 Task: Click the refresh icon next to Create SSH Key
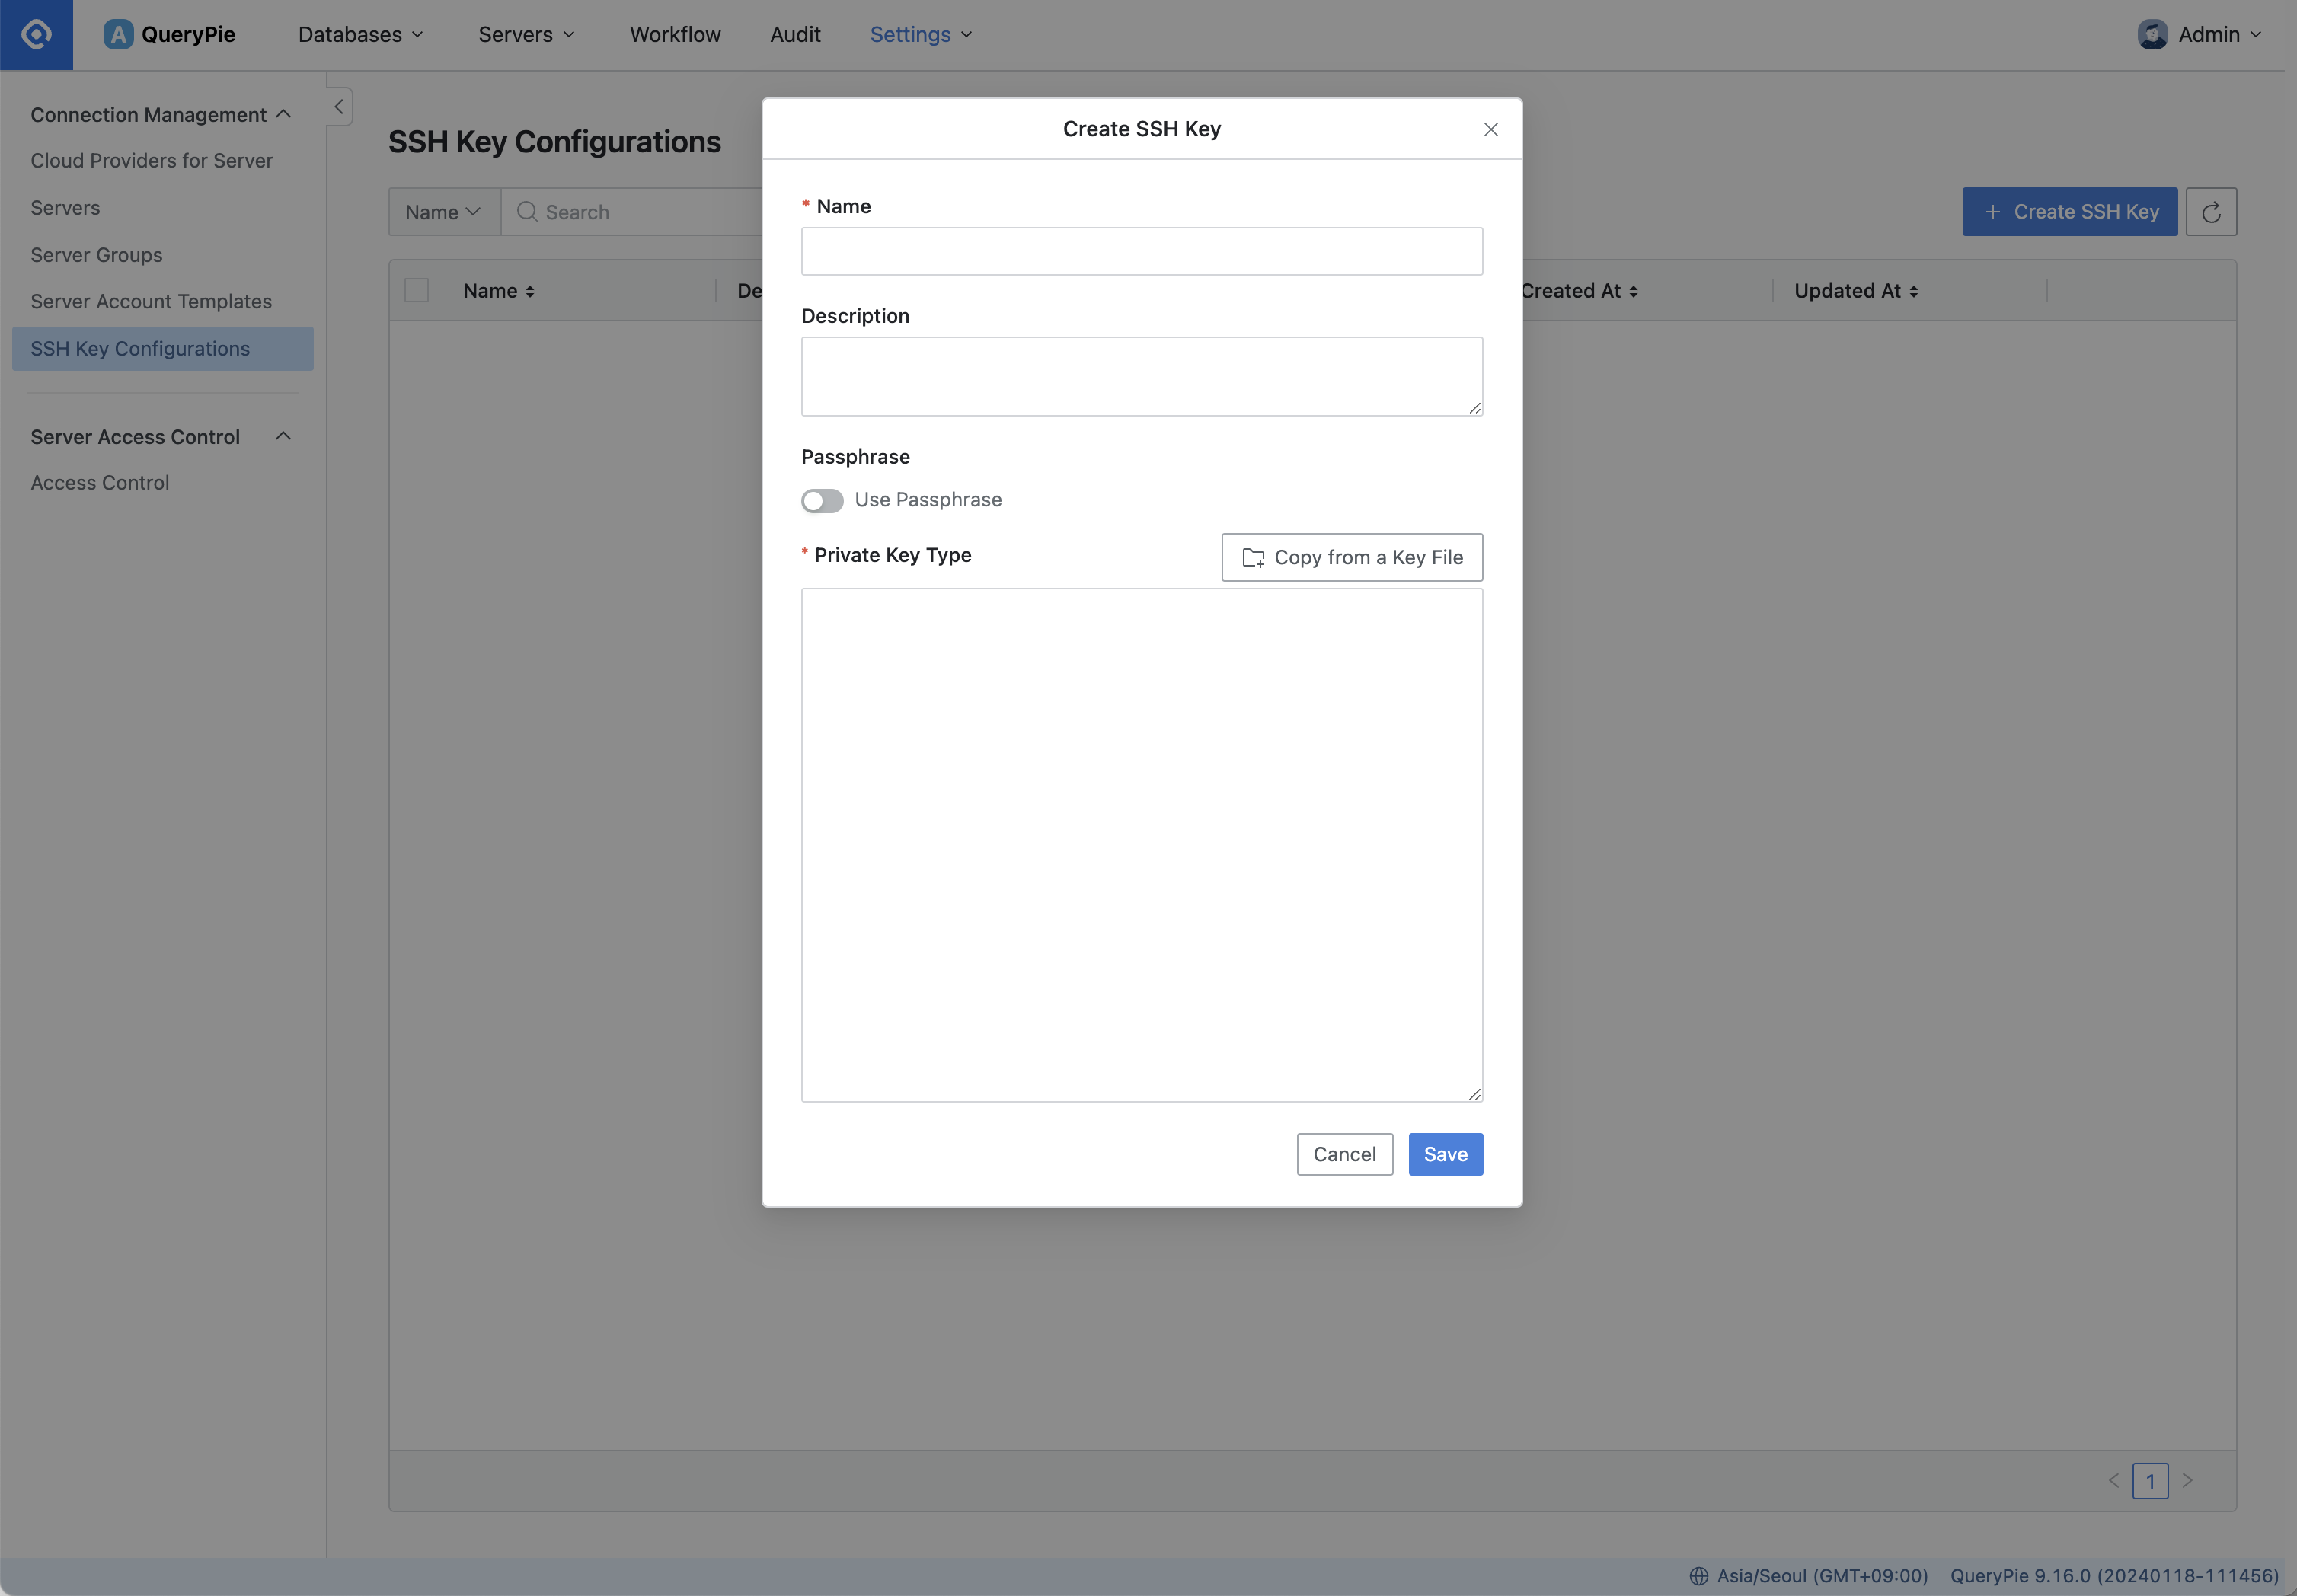coord(2210,212)
